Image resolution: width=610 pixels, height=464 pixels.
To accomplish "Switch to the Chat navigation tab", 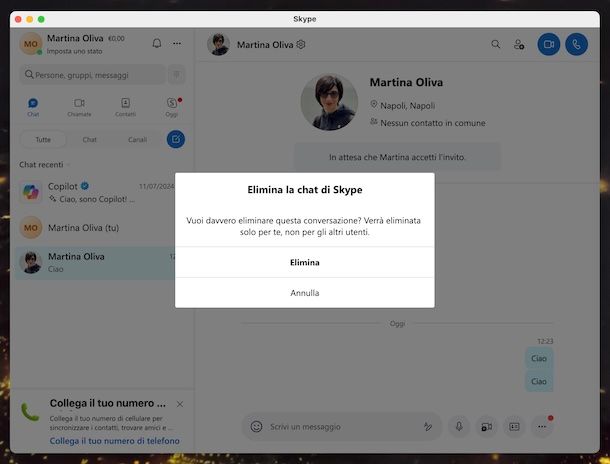I will (x=33, y=107).
